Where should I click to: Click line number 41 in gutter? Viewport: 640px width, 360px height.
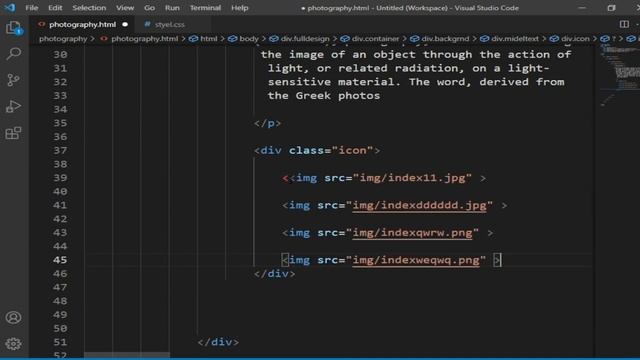click(60, 205)
